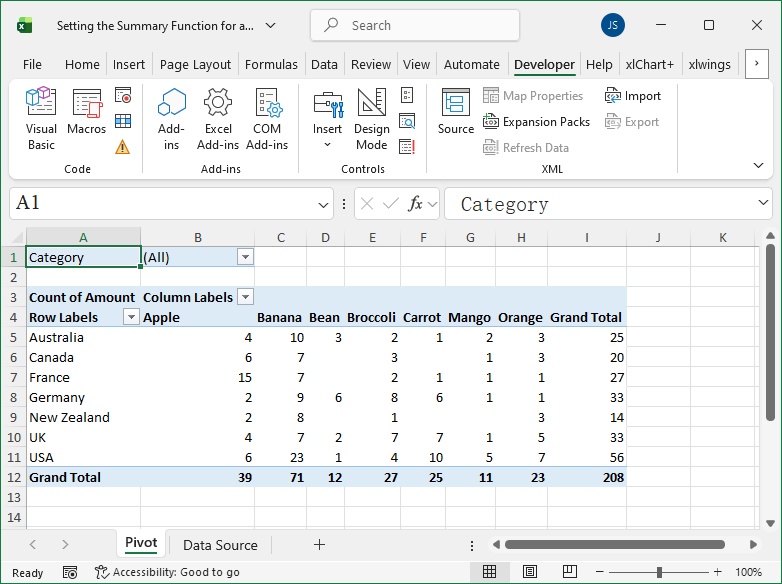Switch to the Automate tab
This screenshot has width=782, height=584.
[x=471, y=64]
